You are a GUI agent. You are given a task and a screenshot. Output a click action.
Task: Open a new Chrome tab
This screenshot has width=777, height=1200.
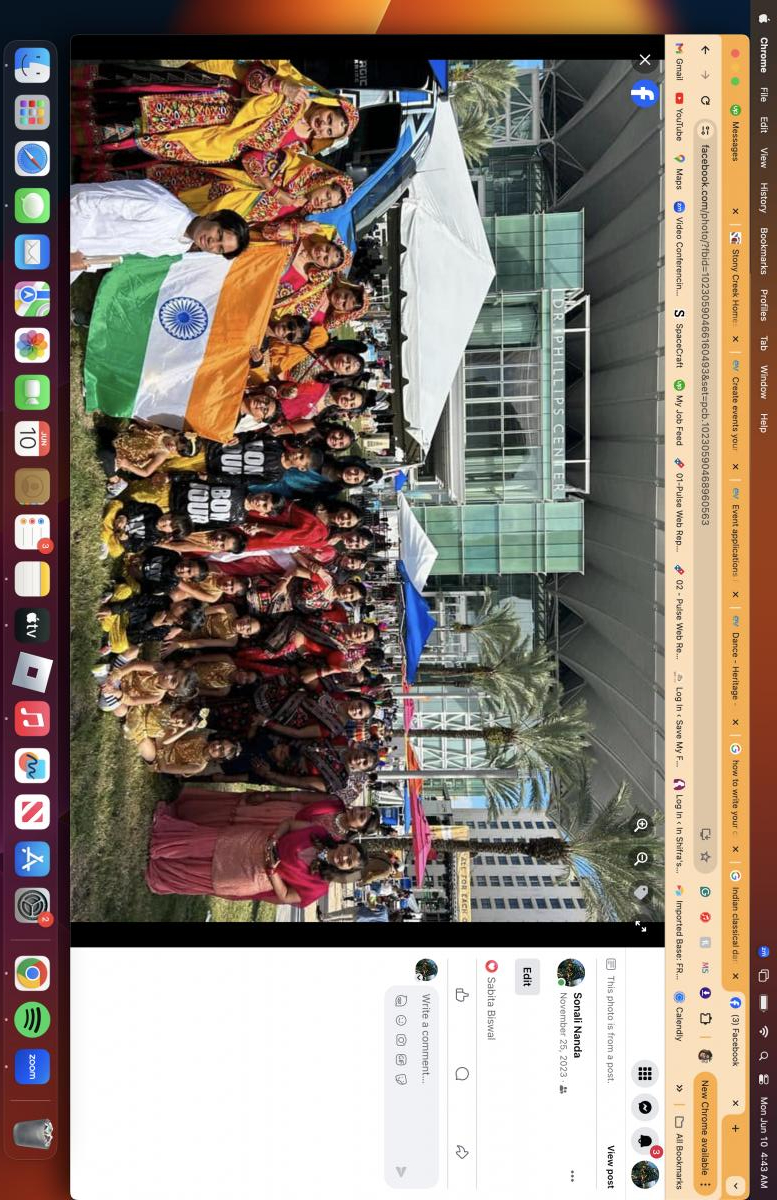(x=735, y=1128)
